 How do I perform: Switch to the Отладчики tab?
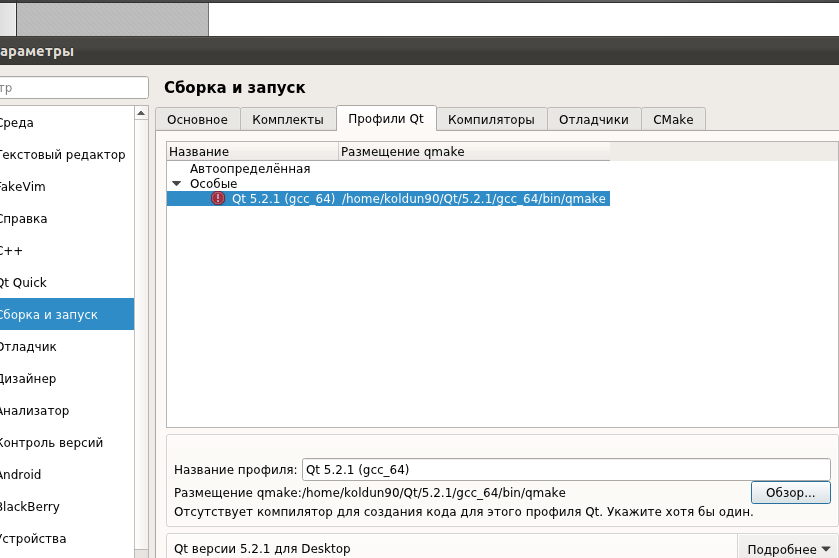[x=593, y=119]
